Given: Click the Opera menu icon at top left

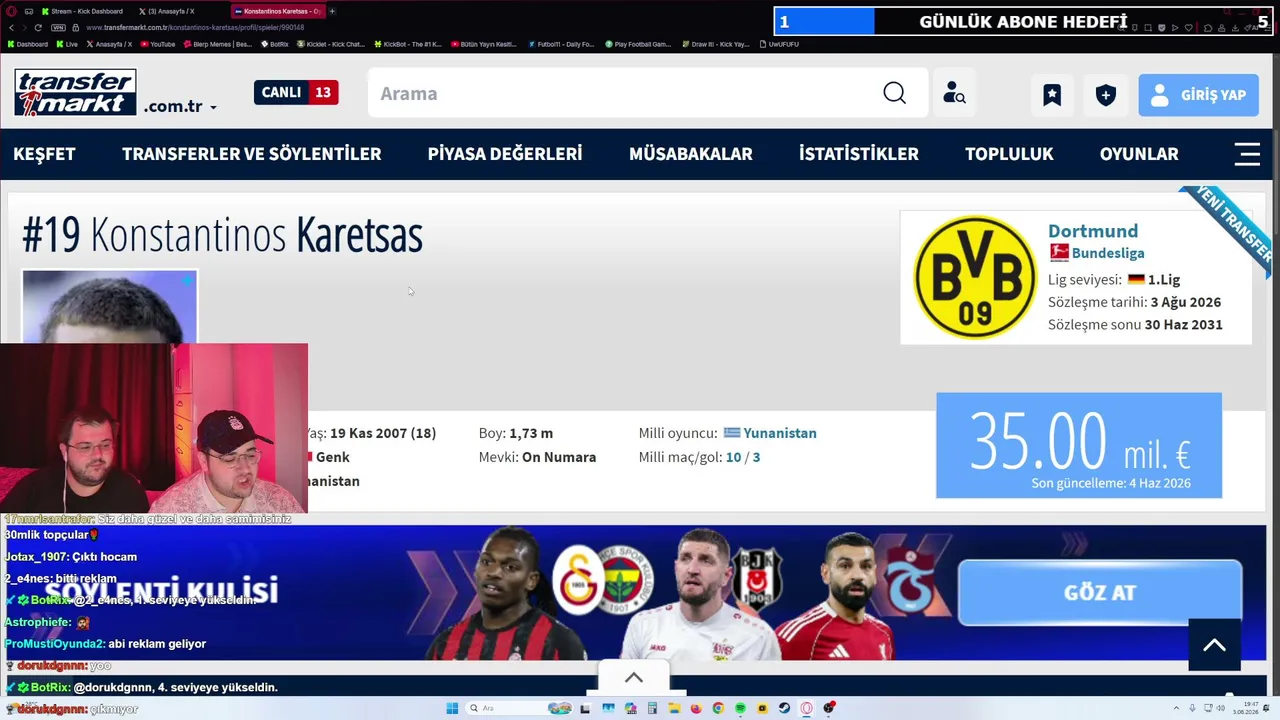Looking at the screenshot, I should pos(11,11).
